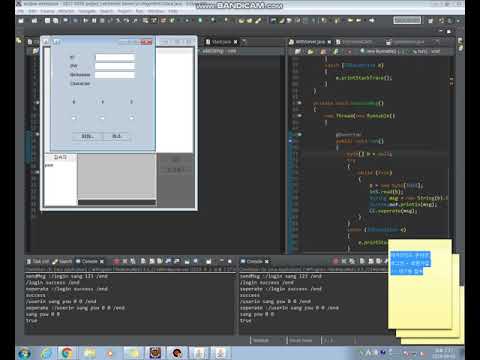
Task: Click the PW input field in sign-up dialog
Action: 115,66
